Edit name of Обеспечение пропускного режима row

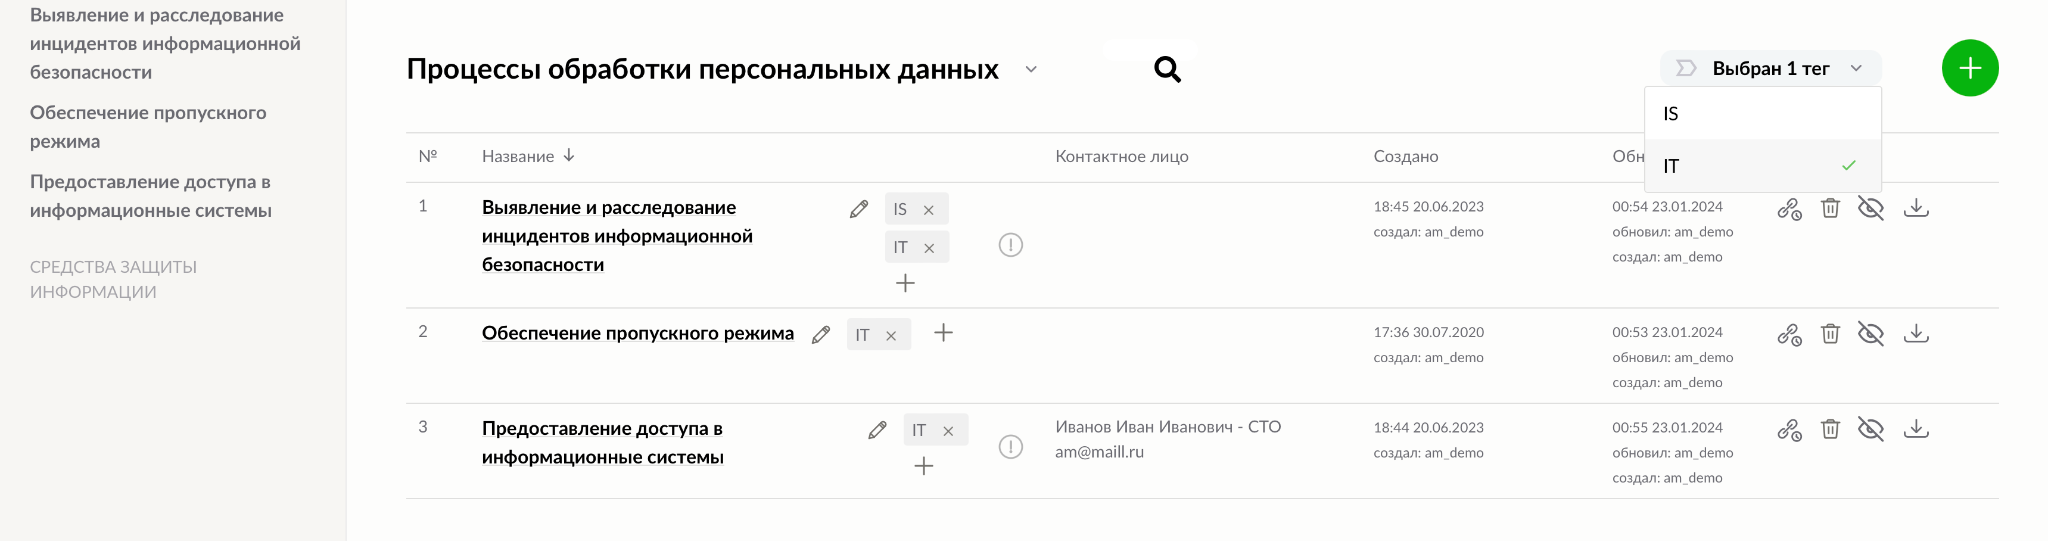point(821,335)
